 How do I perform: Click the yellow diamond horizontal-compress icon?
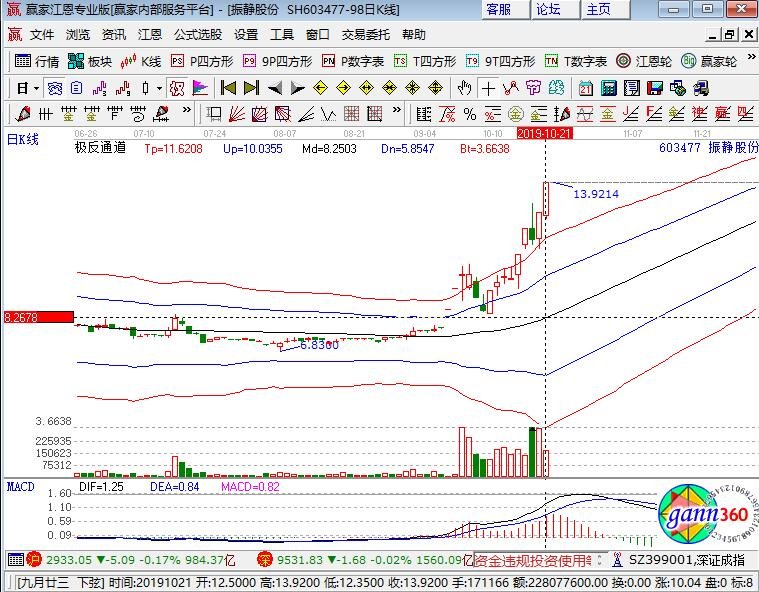pyautogui.click(x=389, y=88)
